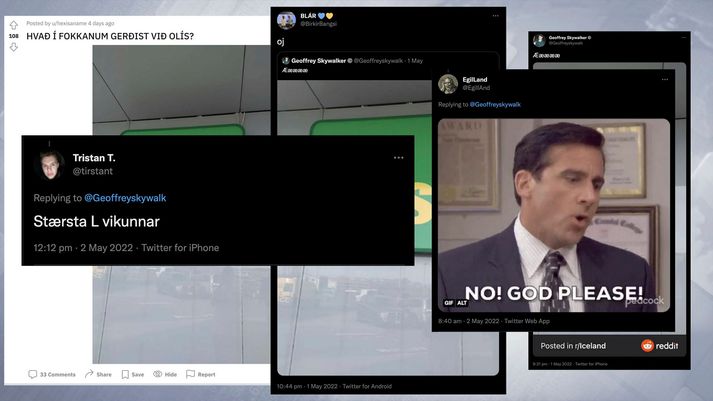This screenshot has width=713, height=401.
Task: Open EgilLand display name
Action: 475,80
